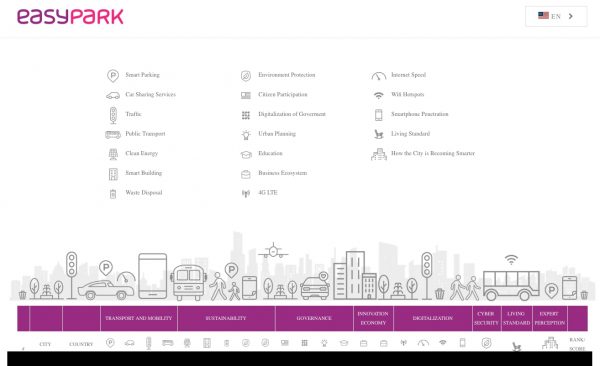Click the Internet Speed label

coord(408,75)
